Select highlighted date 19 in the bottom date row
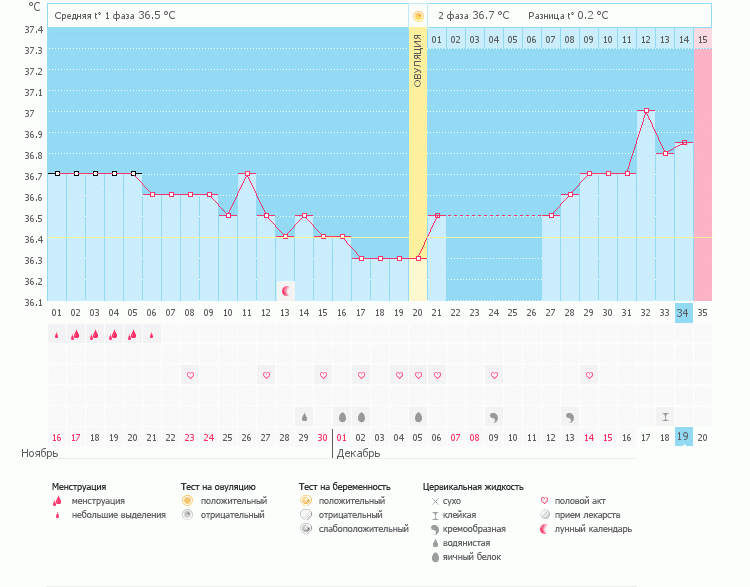Viewport: 750px width, 587px height. point(683,437)
